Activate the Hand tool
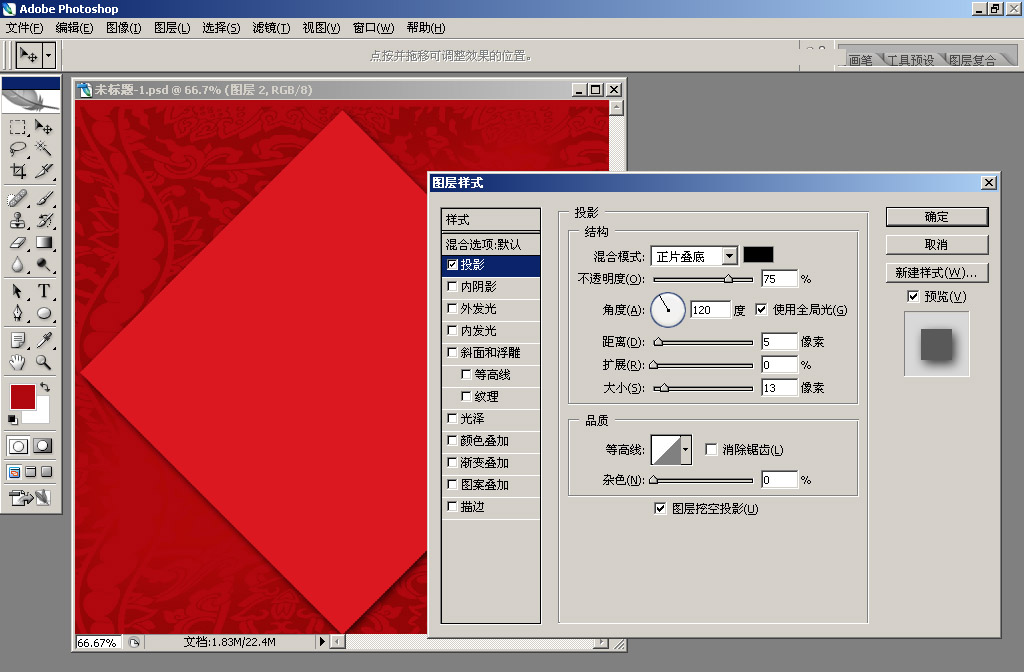Viewport: 1024px width, 672px height. [x=18, y=362]
